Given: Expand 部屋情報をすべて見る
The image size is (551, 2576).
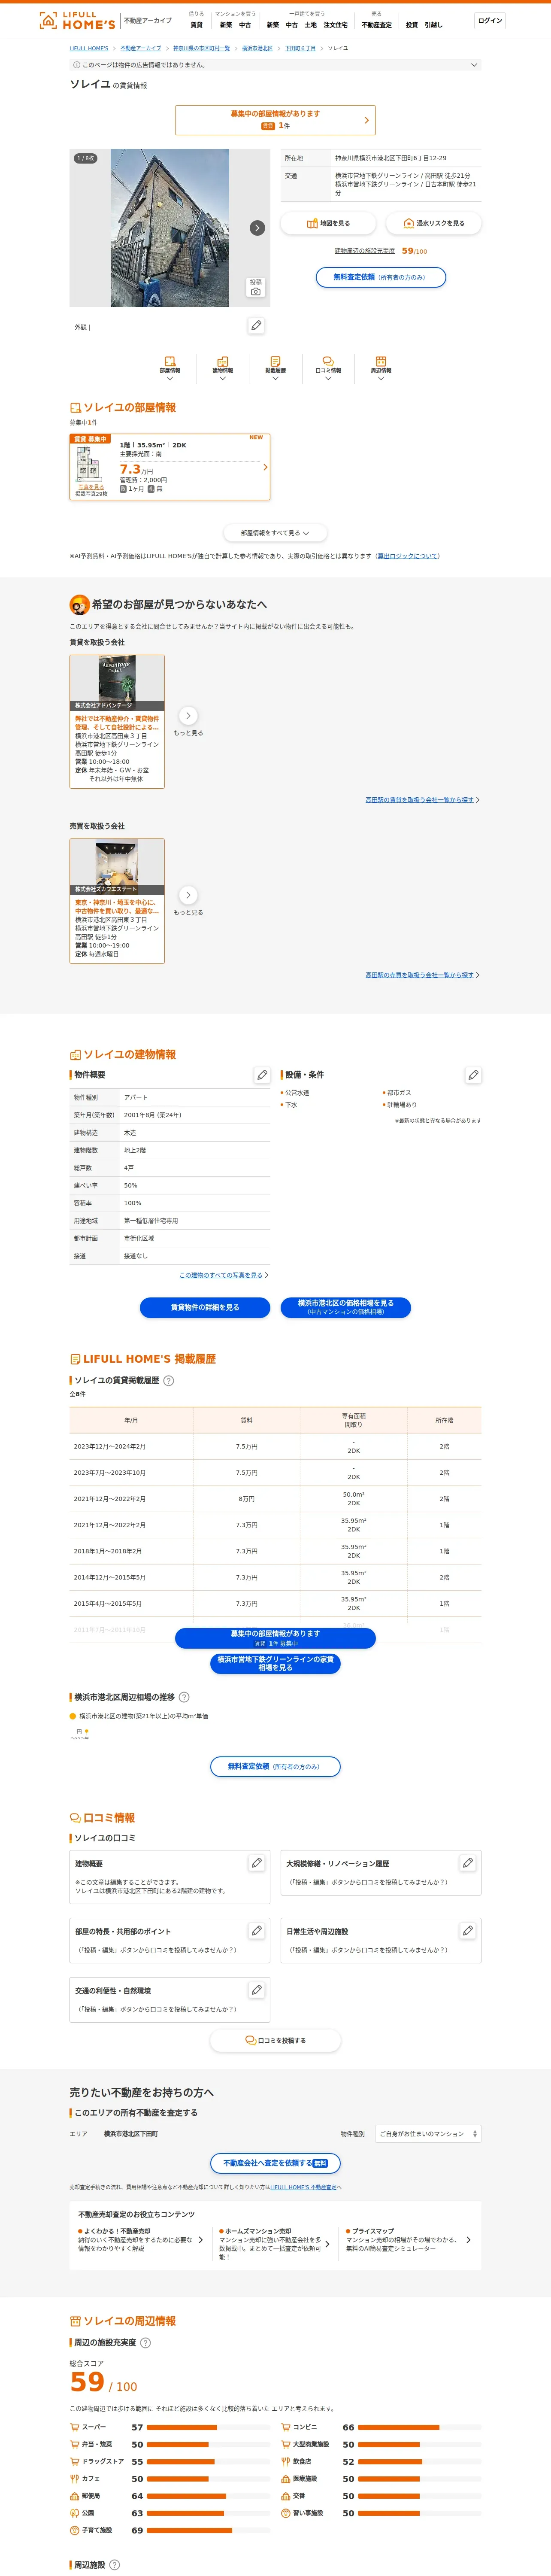Looking at the screenshot, I should click(x=275, y=533).
